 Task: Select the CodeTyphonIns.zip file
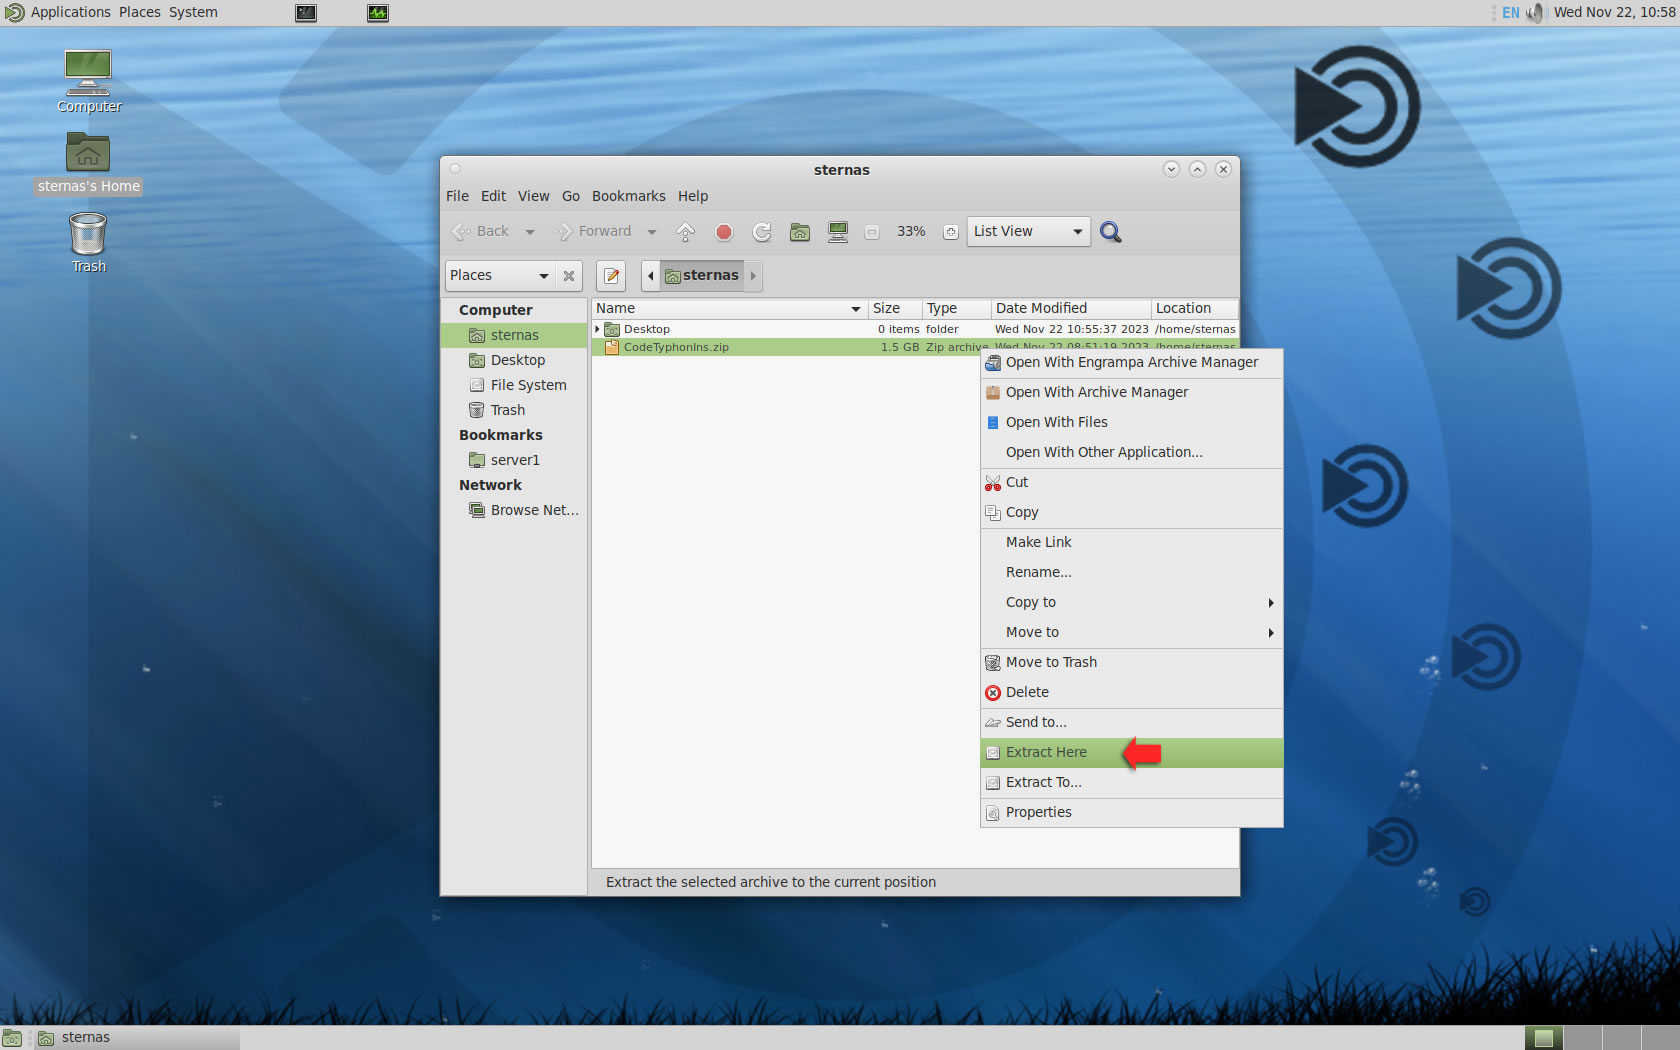(676, 347)
